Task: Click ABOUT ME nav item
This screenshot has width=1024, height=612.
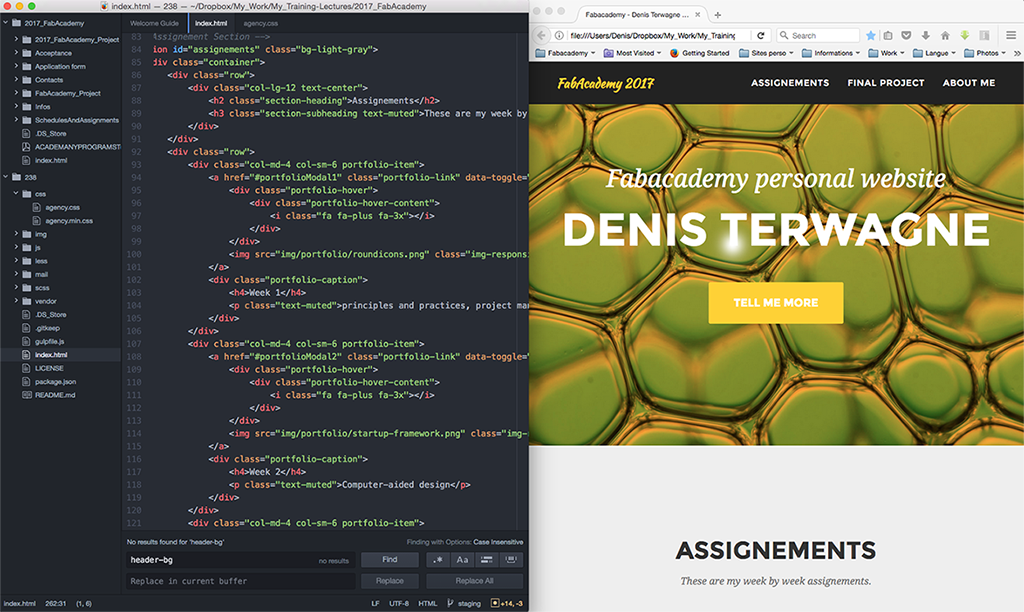Action: coord(968,83)
